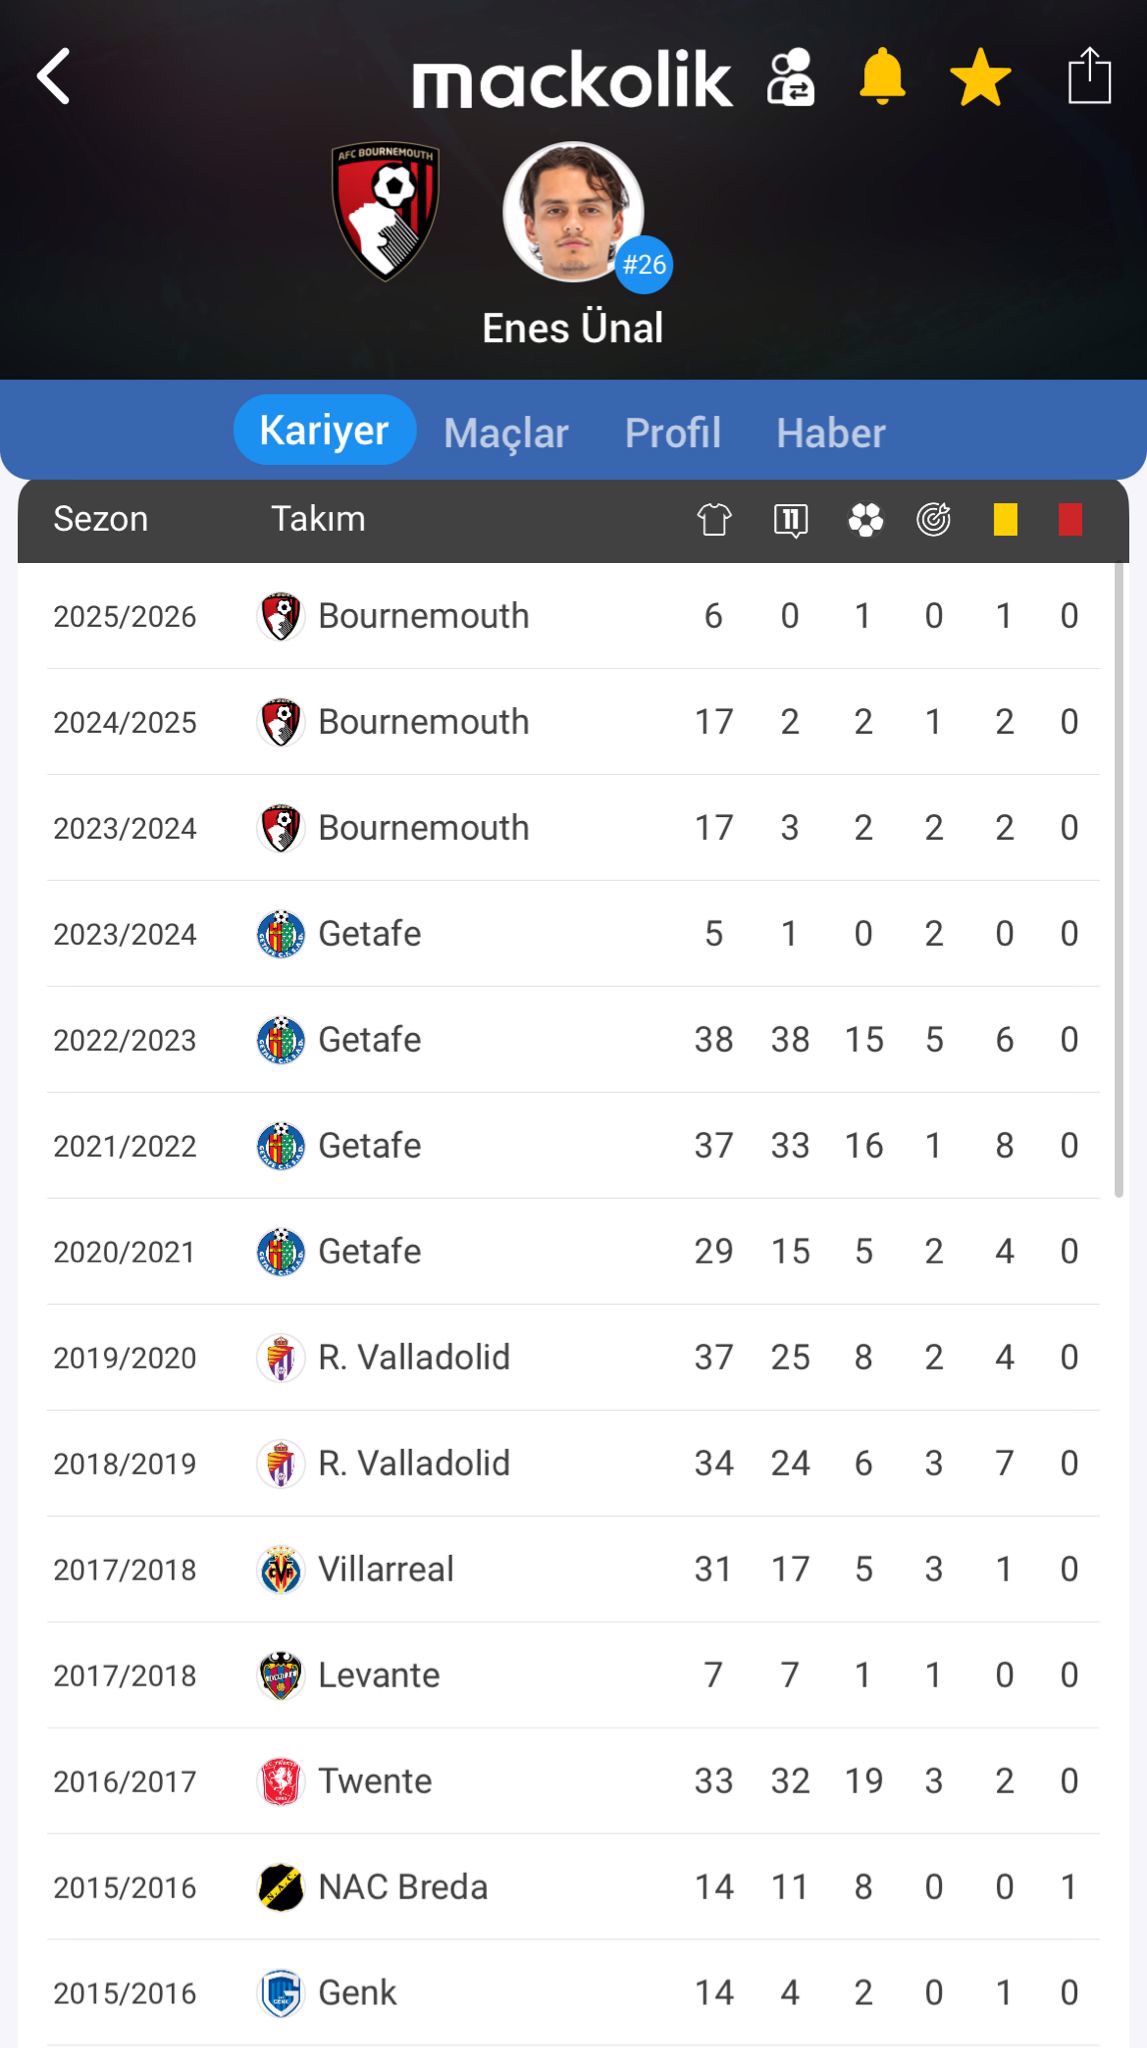This screenshot has width=1147, height=2048.
Task: Tap the red card column header
Action: pyautogui.click(x=1070, y=520)
